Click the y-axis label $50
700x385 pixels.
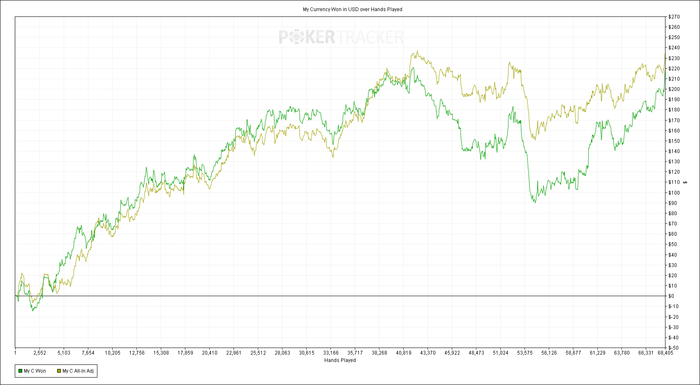(x=673, y=244)
